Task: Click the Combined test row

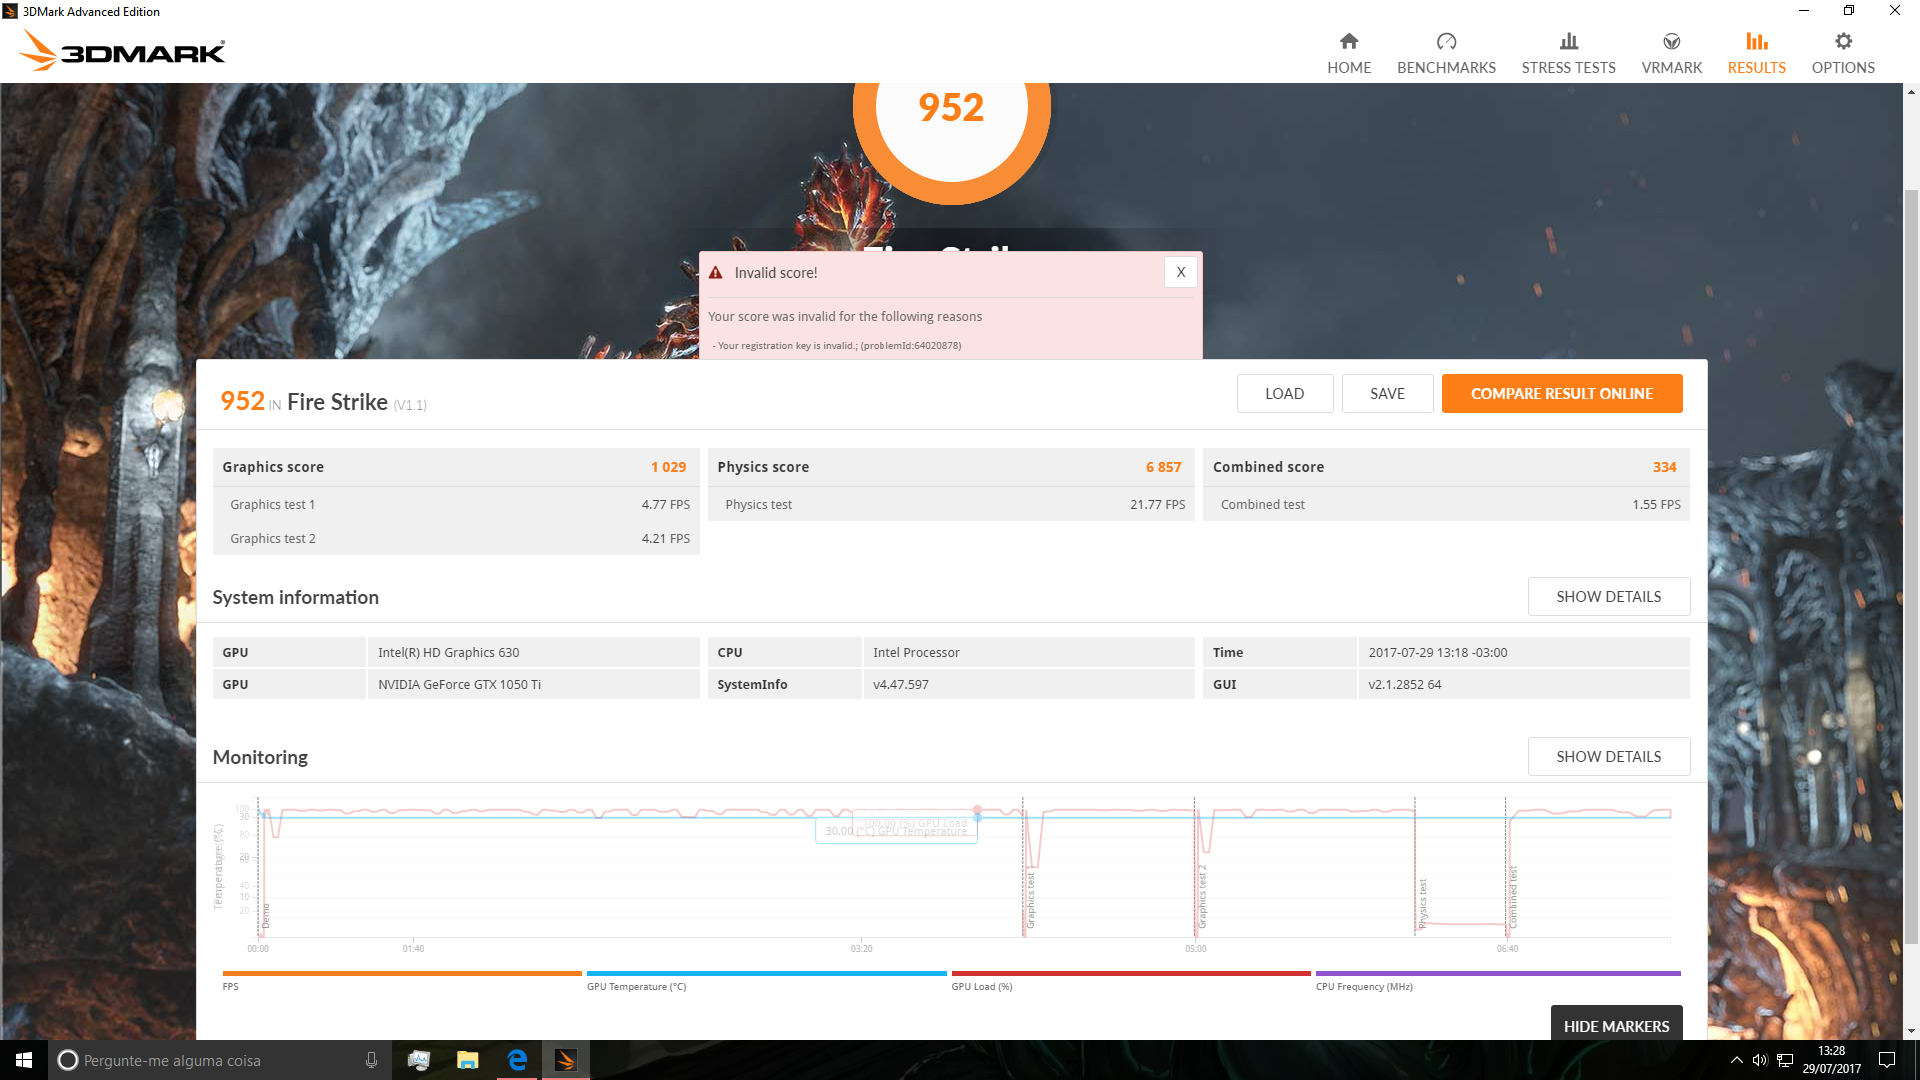Action: [x=1446, y=504]
